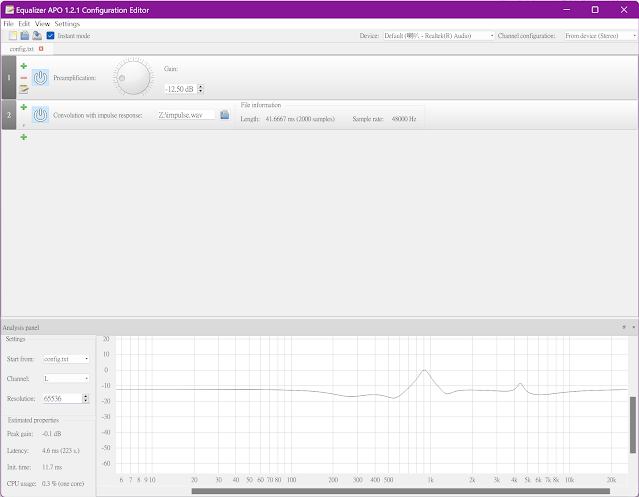Close the Analysis panel

point(633,327)
